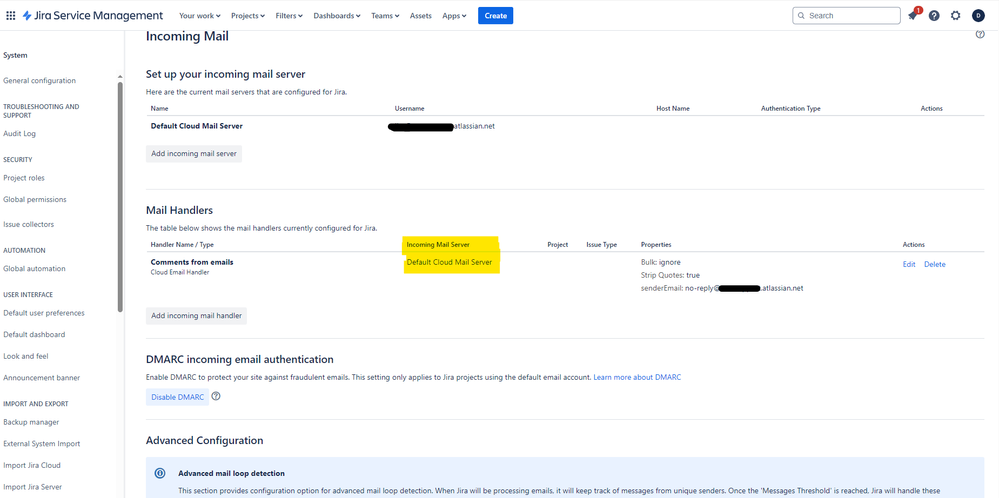999x498 pixels.
Task: Open External System Import in sidebar
Action: click(41, 444)
